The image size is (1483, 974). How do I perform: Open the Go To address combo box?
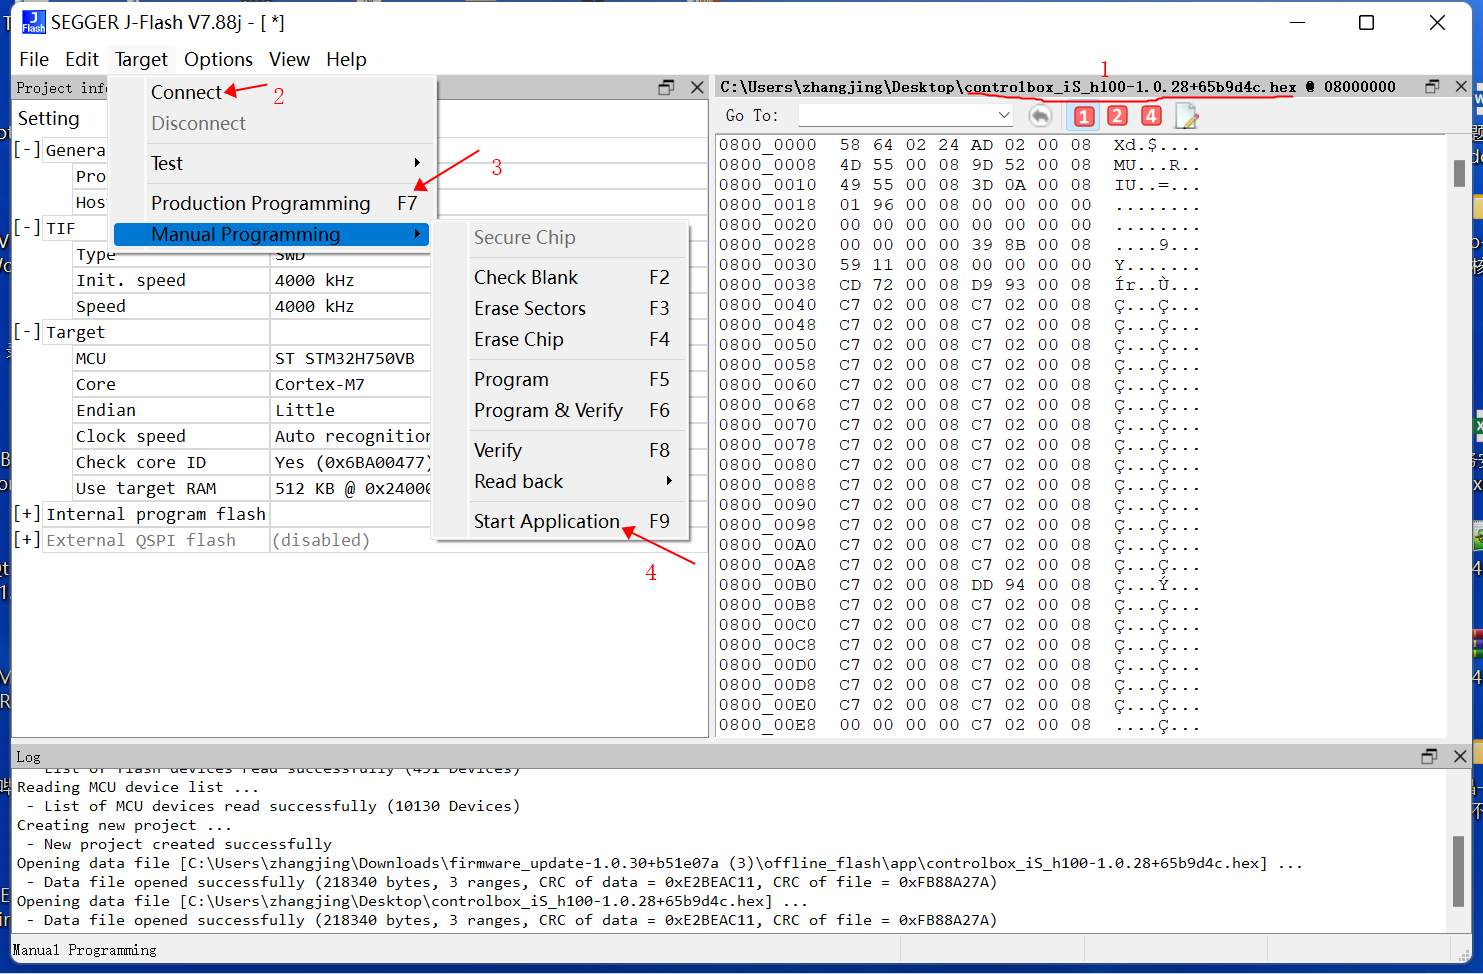[906, 116]
